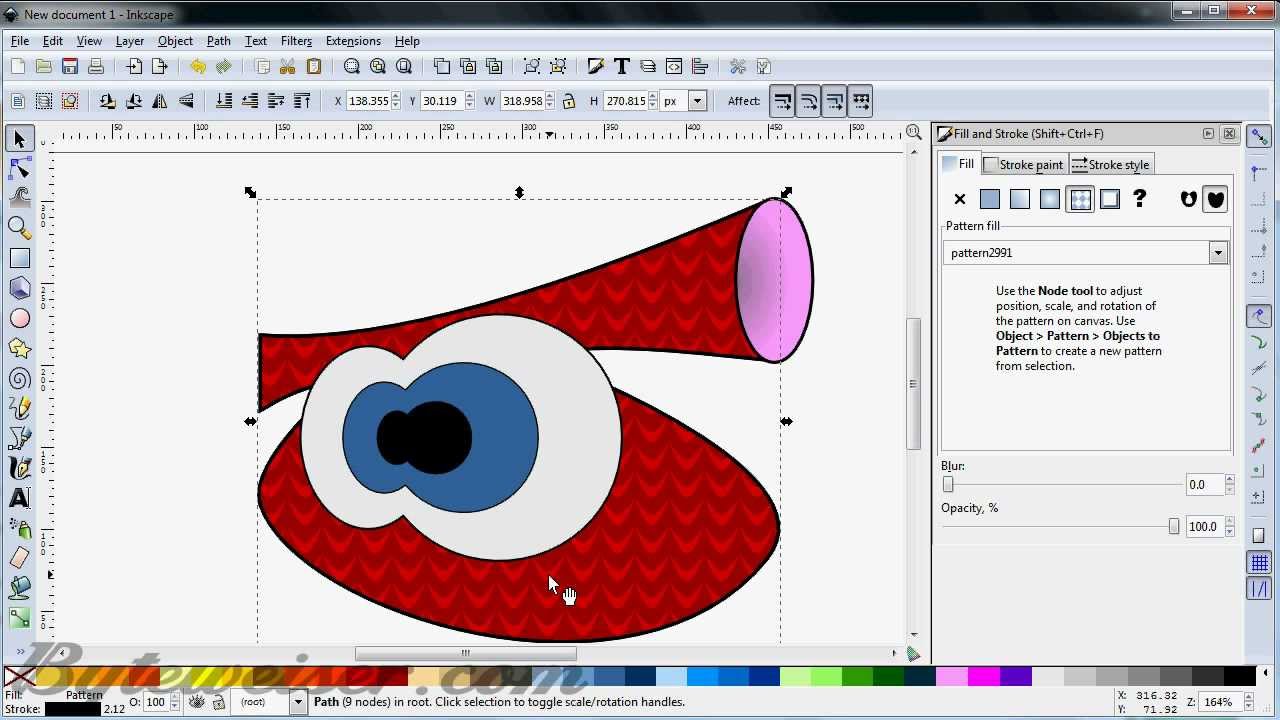1280x720 pixels.
Task: Open the Path menu
Action: click(219, 41)
